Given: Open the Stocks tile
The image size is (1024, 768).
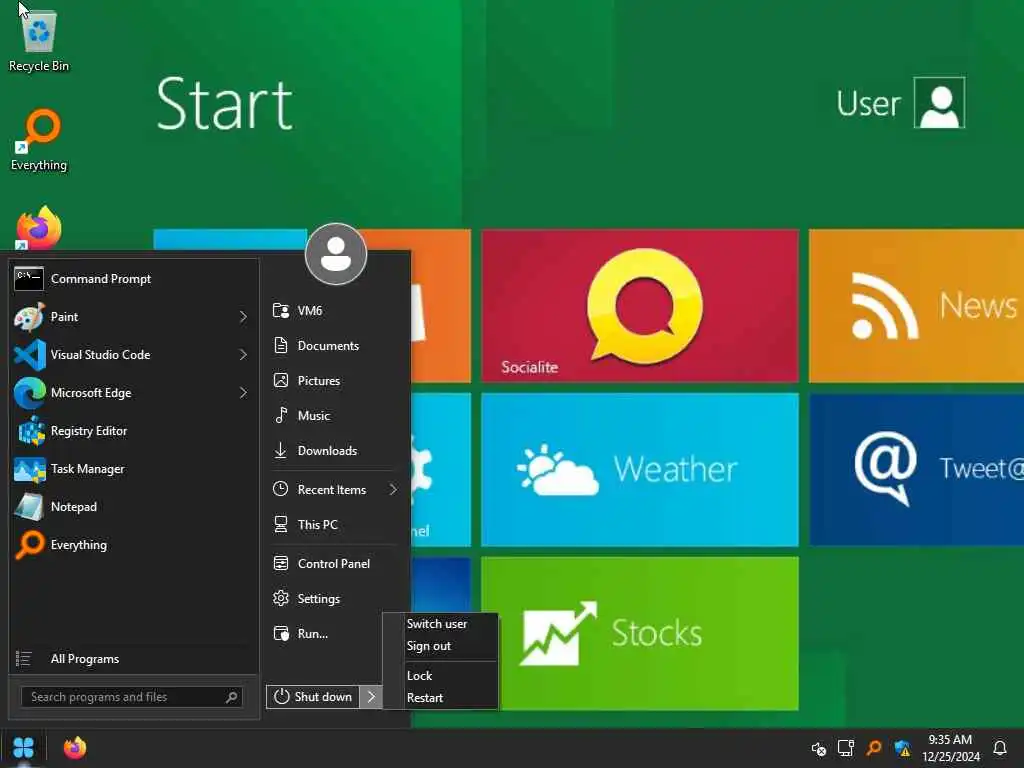Looking at the screenshot, I should coord(639,633).
